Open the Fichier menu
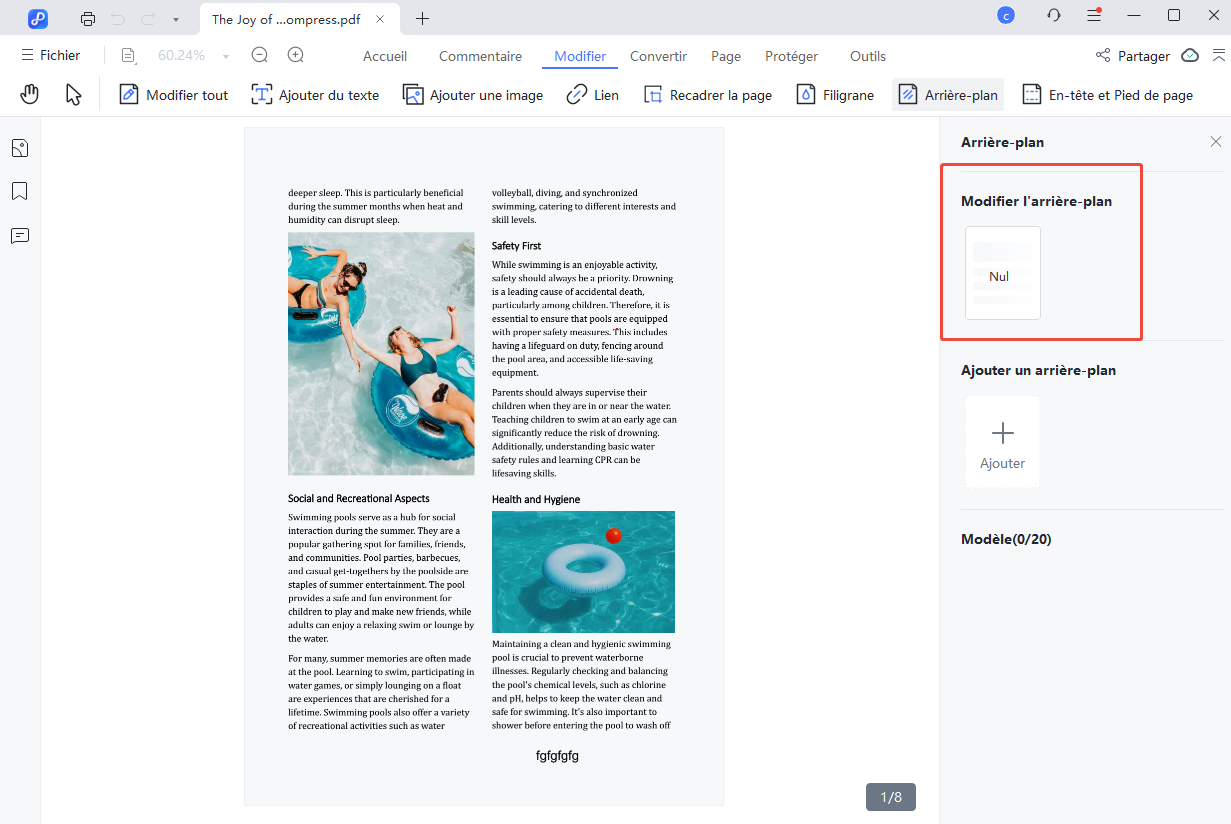 pos(50,55)
